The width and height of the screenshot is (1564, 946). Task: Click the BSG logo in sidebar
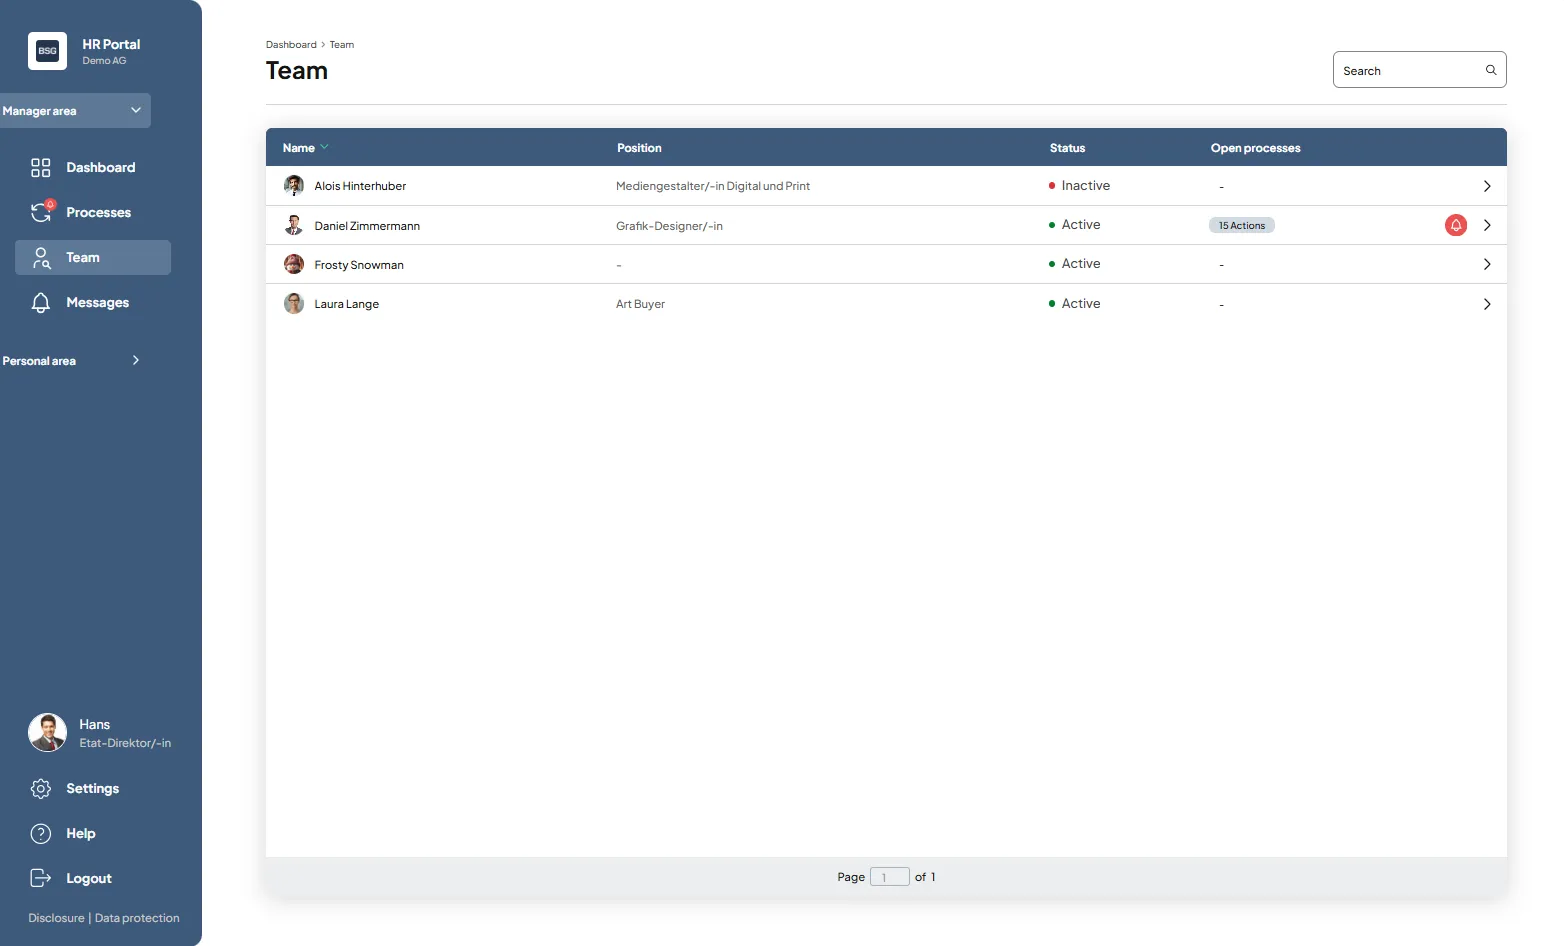click(47, 51)
